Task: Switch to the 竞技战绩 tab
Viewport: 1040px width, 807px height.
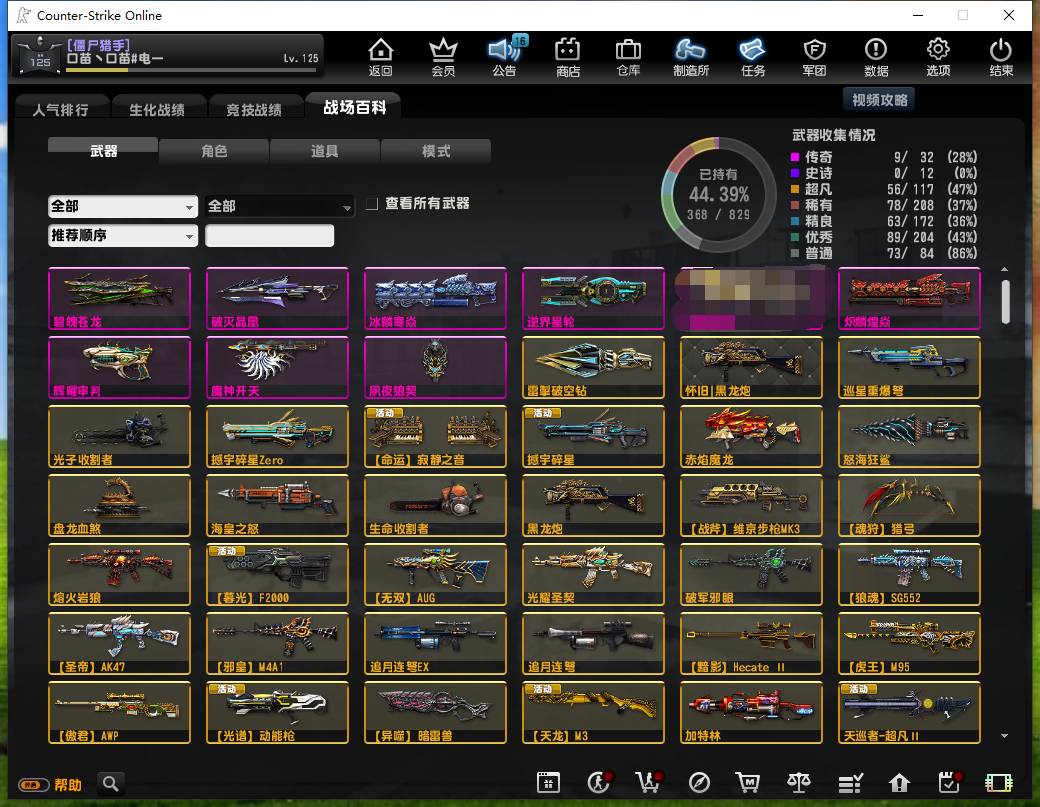Action: (254, 109)
